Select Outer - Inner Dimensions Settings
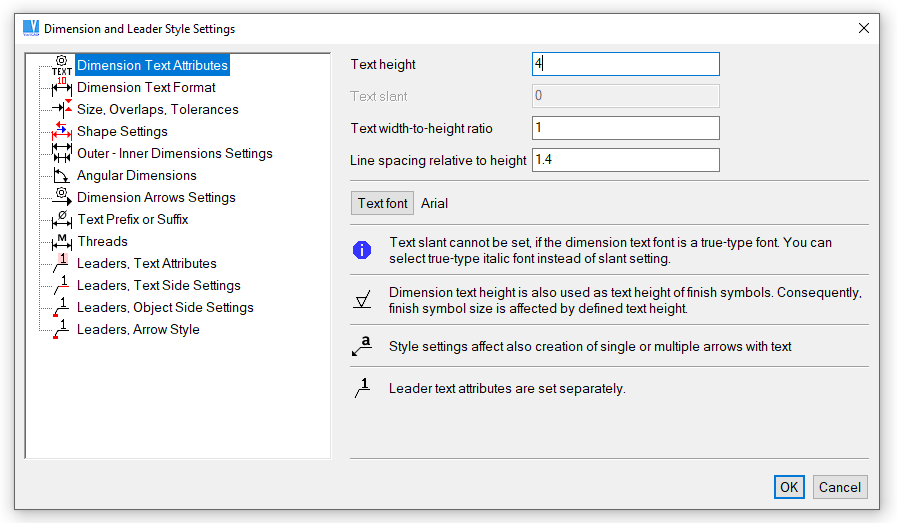Image resolution: width=897 pixels, height=523 pixels. (x=174, y=154)
